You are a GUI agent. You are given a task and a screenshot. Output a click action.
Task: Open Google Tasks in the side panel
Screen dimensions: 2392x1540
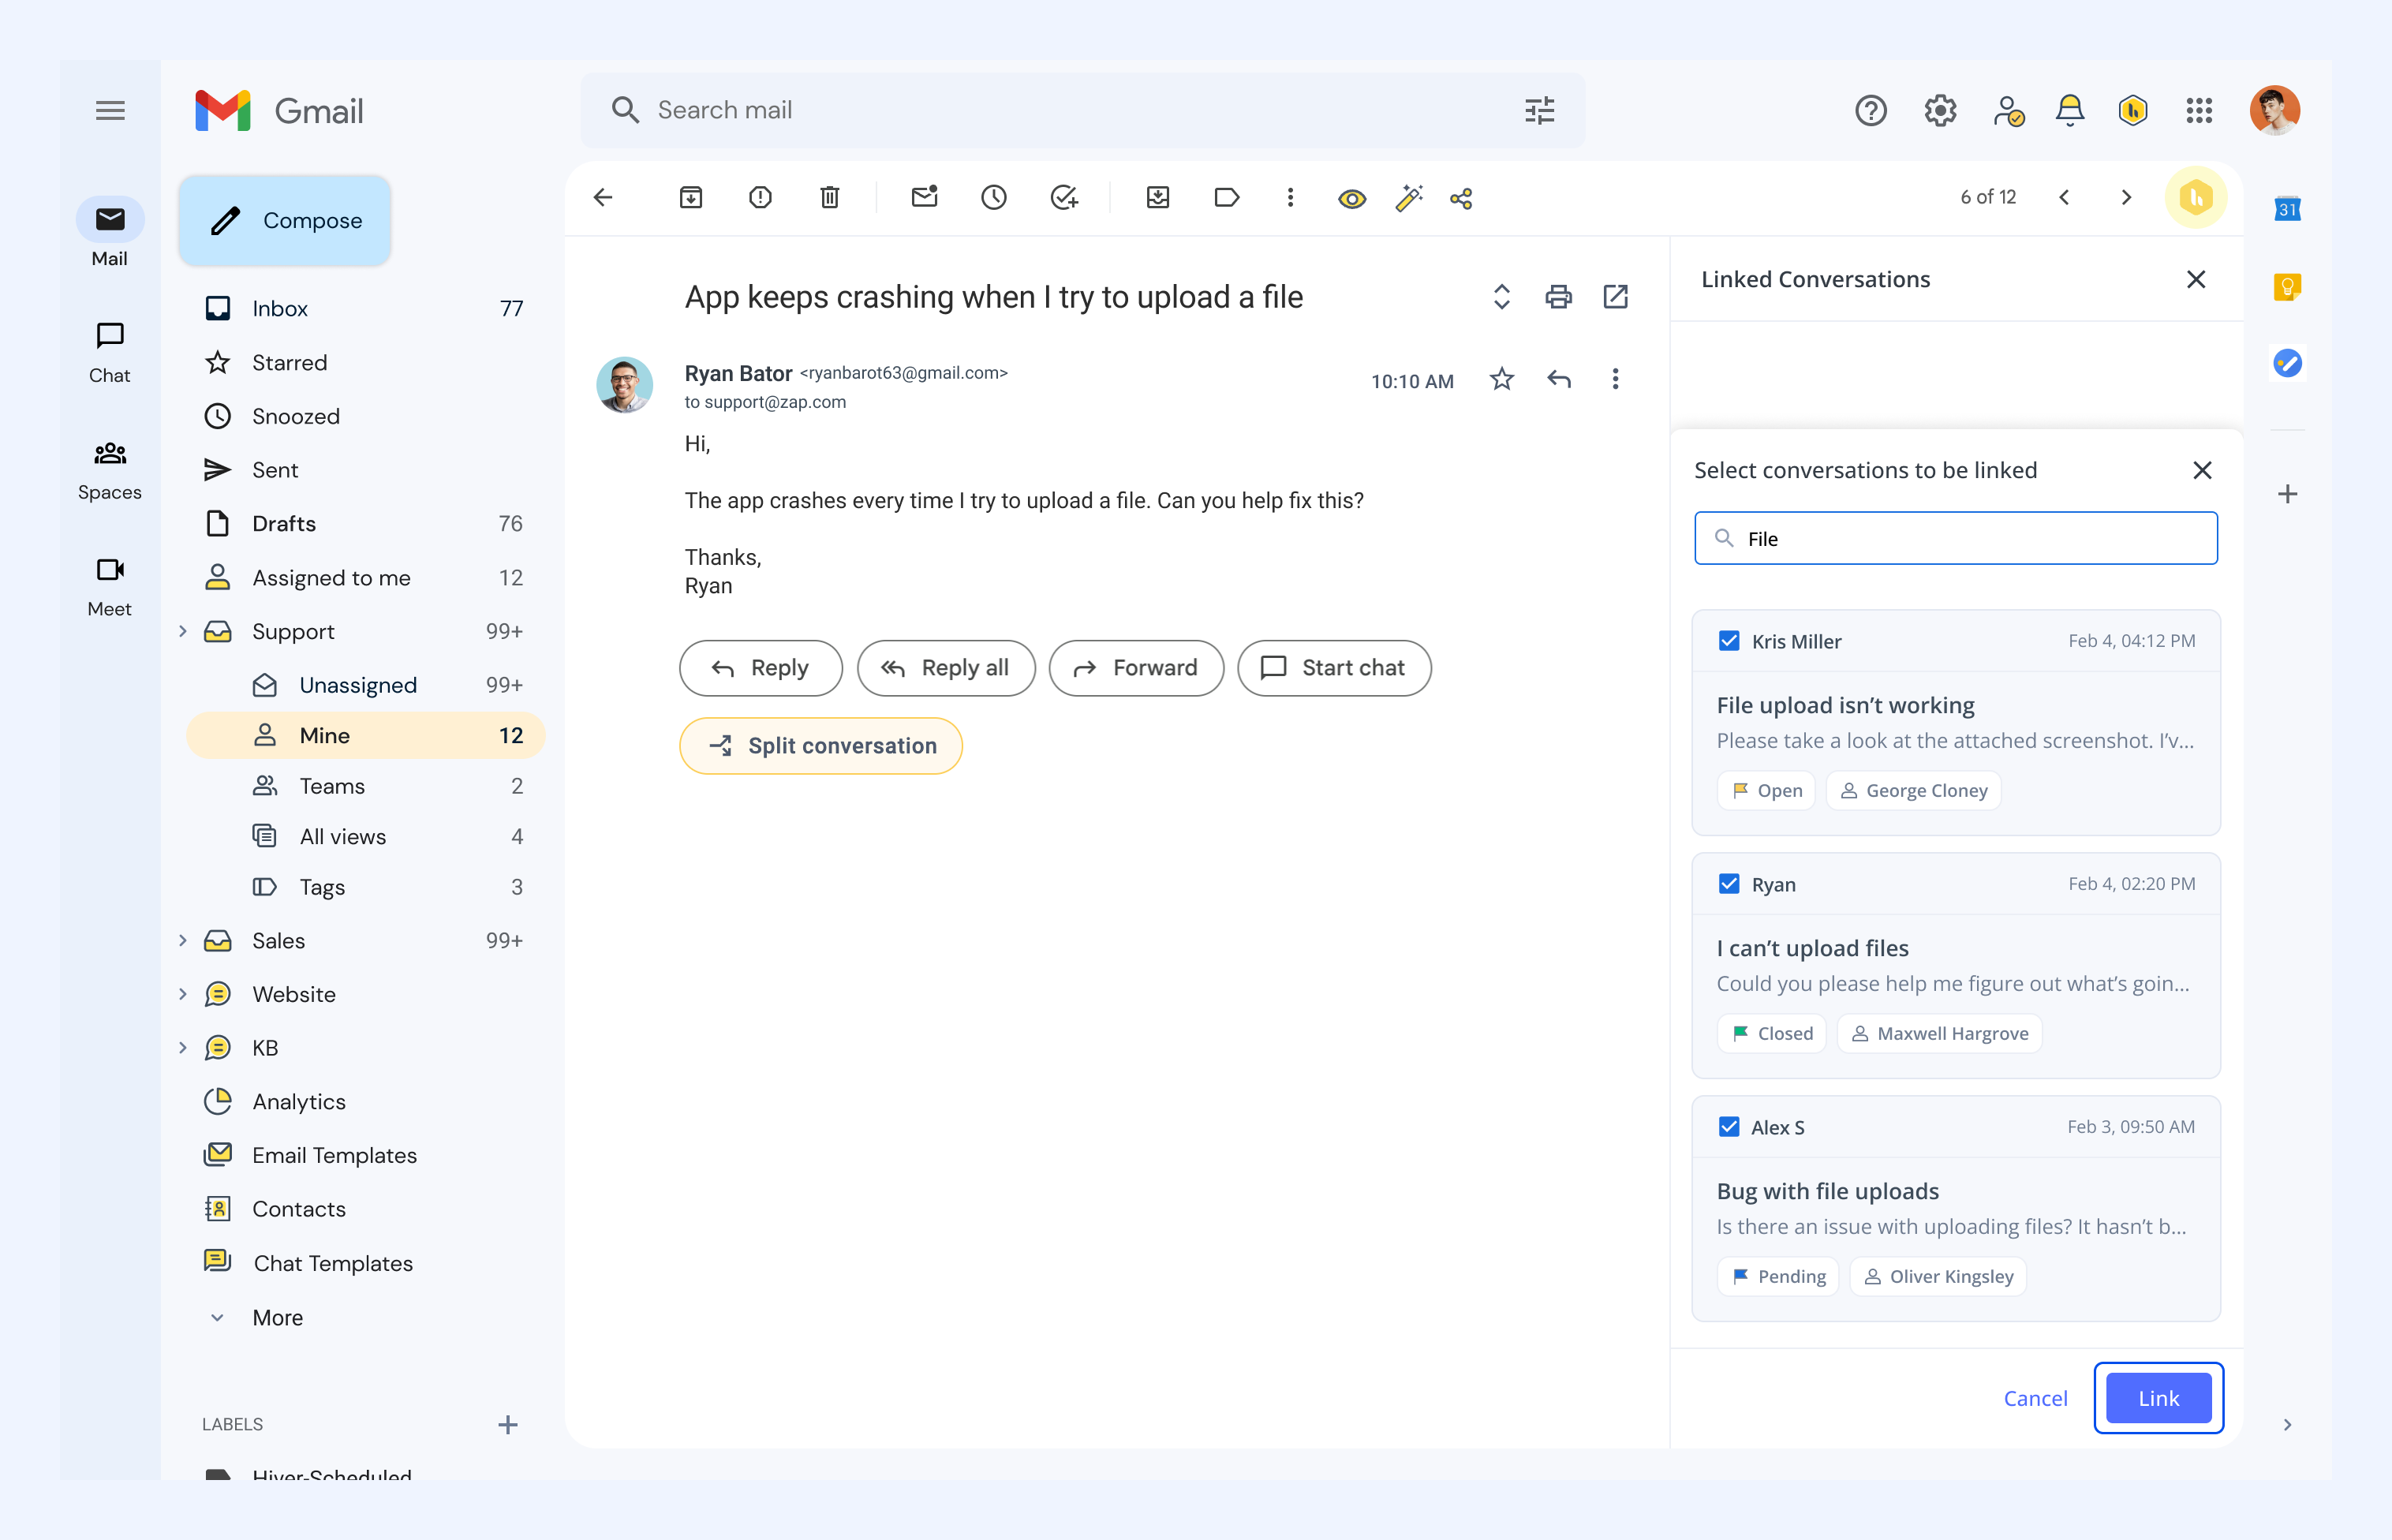click(x=2287, y=363)
